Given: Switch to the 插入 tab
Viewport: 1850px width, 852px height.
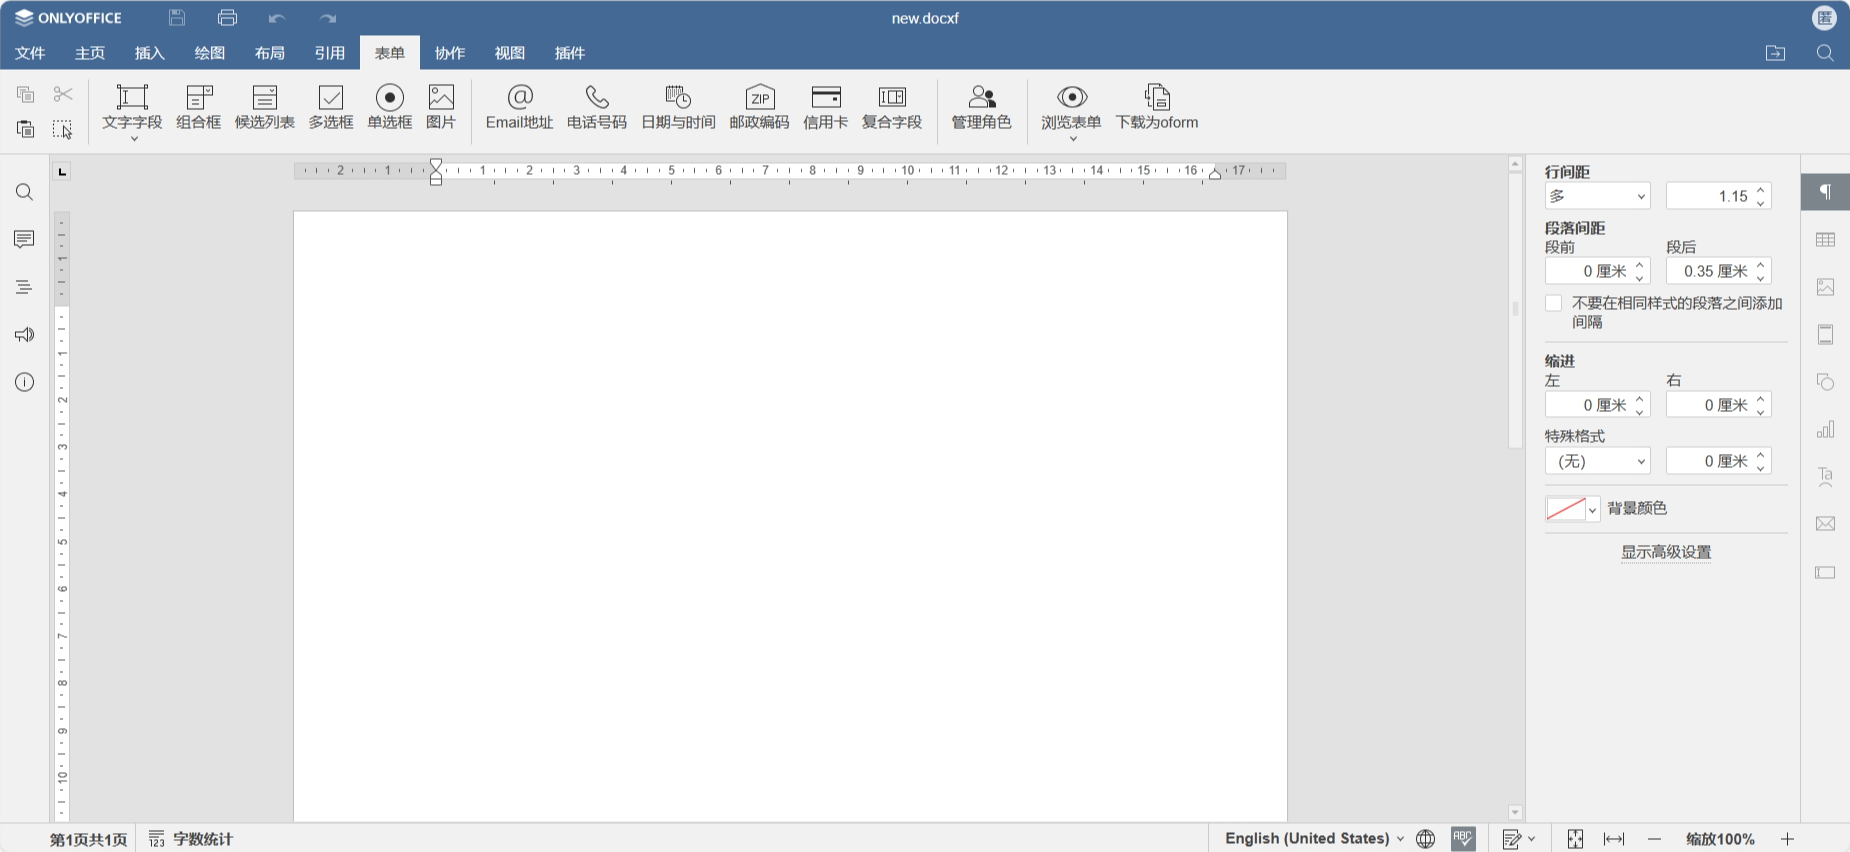Looking at the screenshot, I should [x=150, y=53].
